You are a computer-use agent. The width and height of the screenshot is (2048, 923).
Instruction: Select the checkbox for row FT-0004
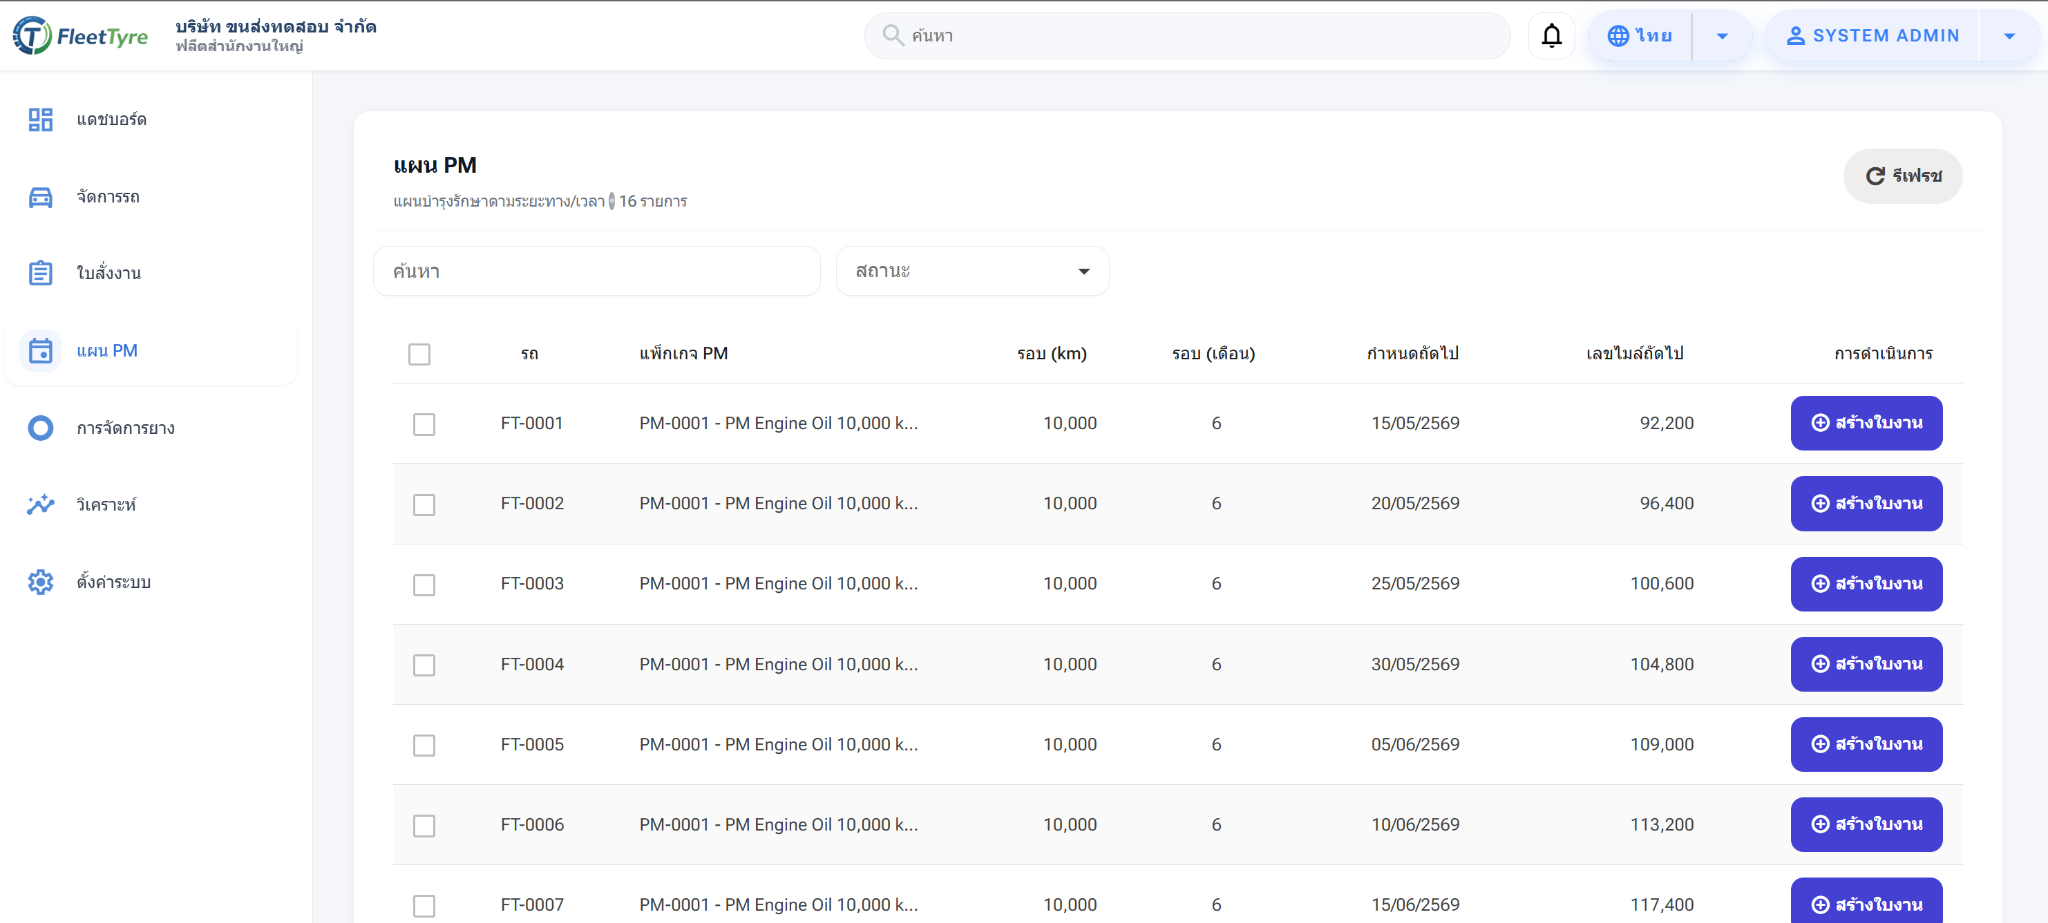tap(424, 665)
